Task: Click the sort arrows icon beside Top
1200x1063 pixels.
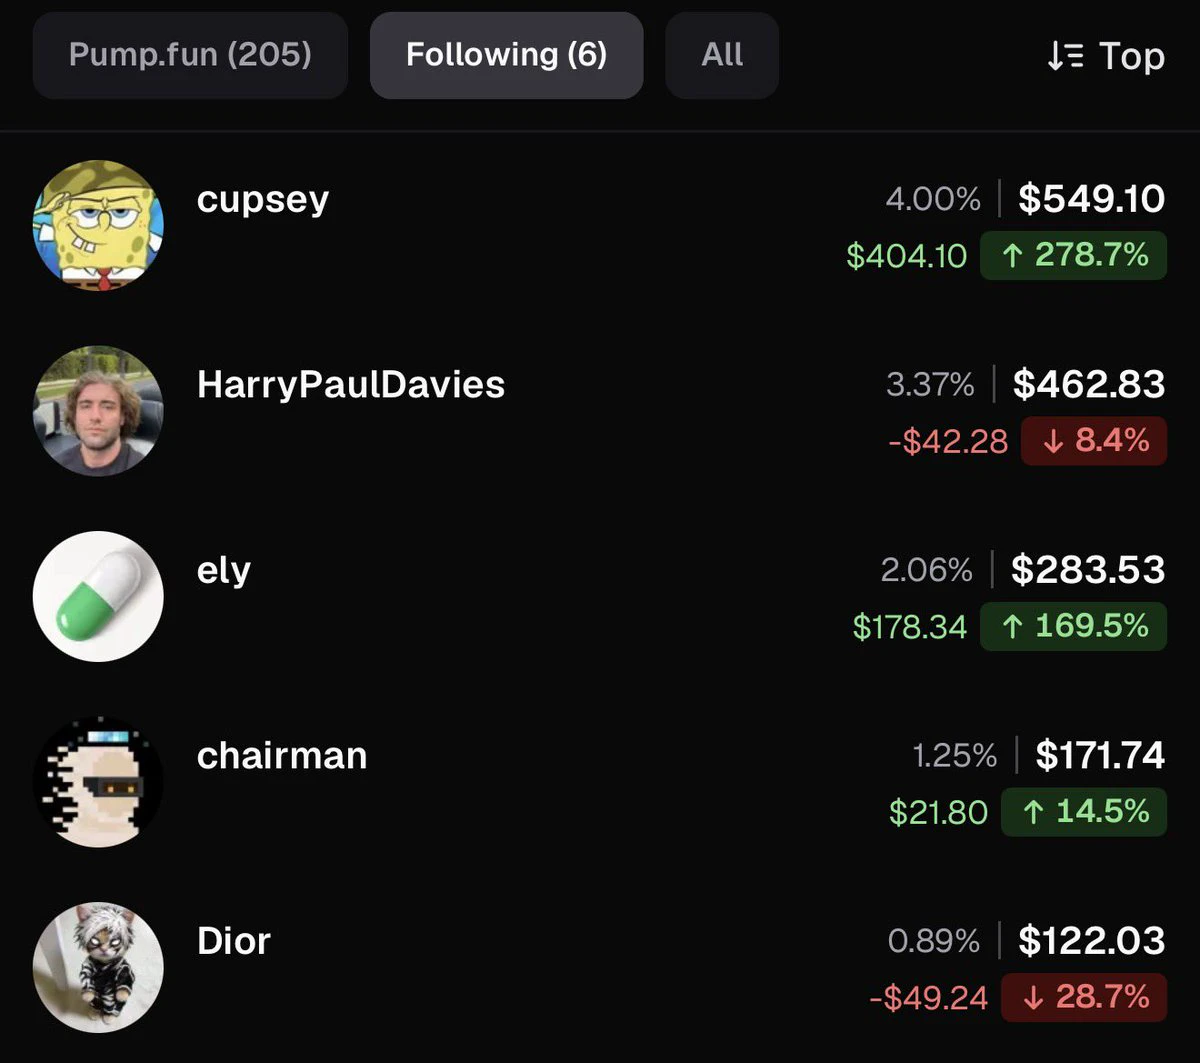Action: pos(1065,56)
